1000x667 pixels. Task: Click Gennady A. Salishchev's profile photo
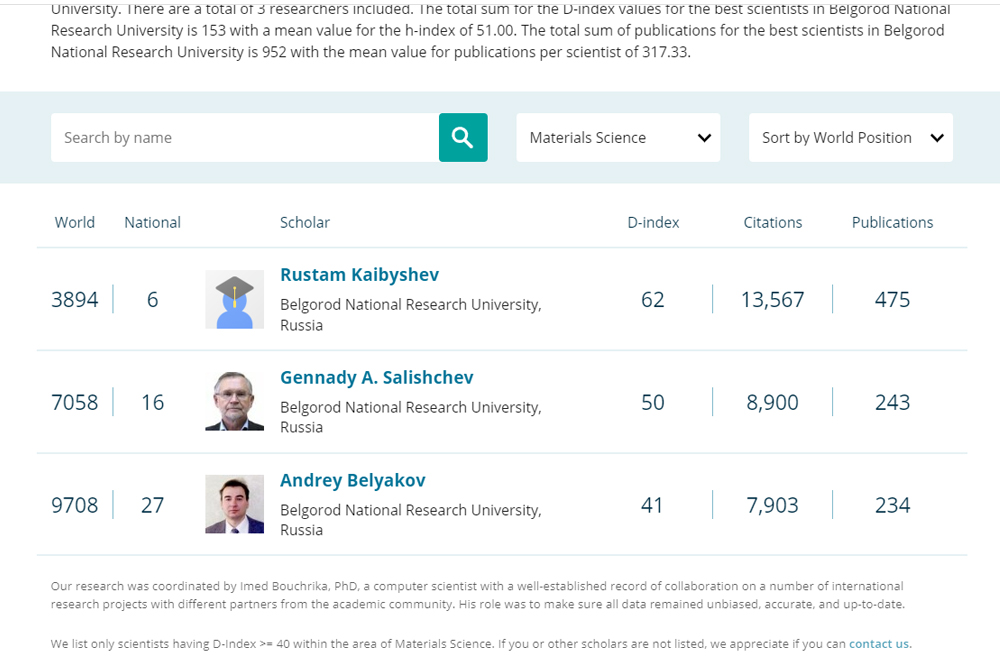point(234,402)
